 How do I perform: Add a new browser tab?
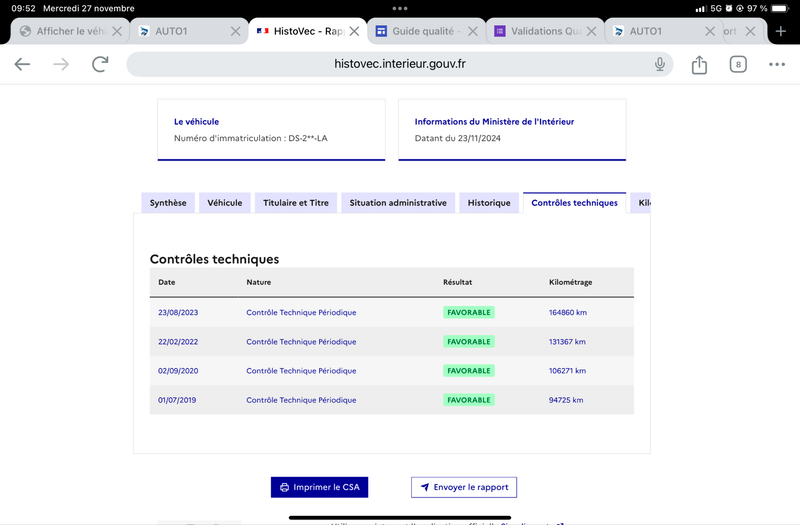click(781, 31)
